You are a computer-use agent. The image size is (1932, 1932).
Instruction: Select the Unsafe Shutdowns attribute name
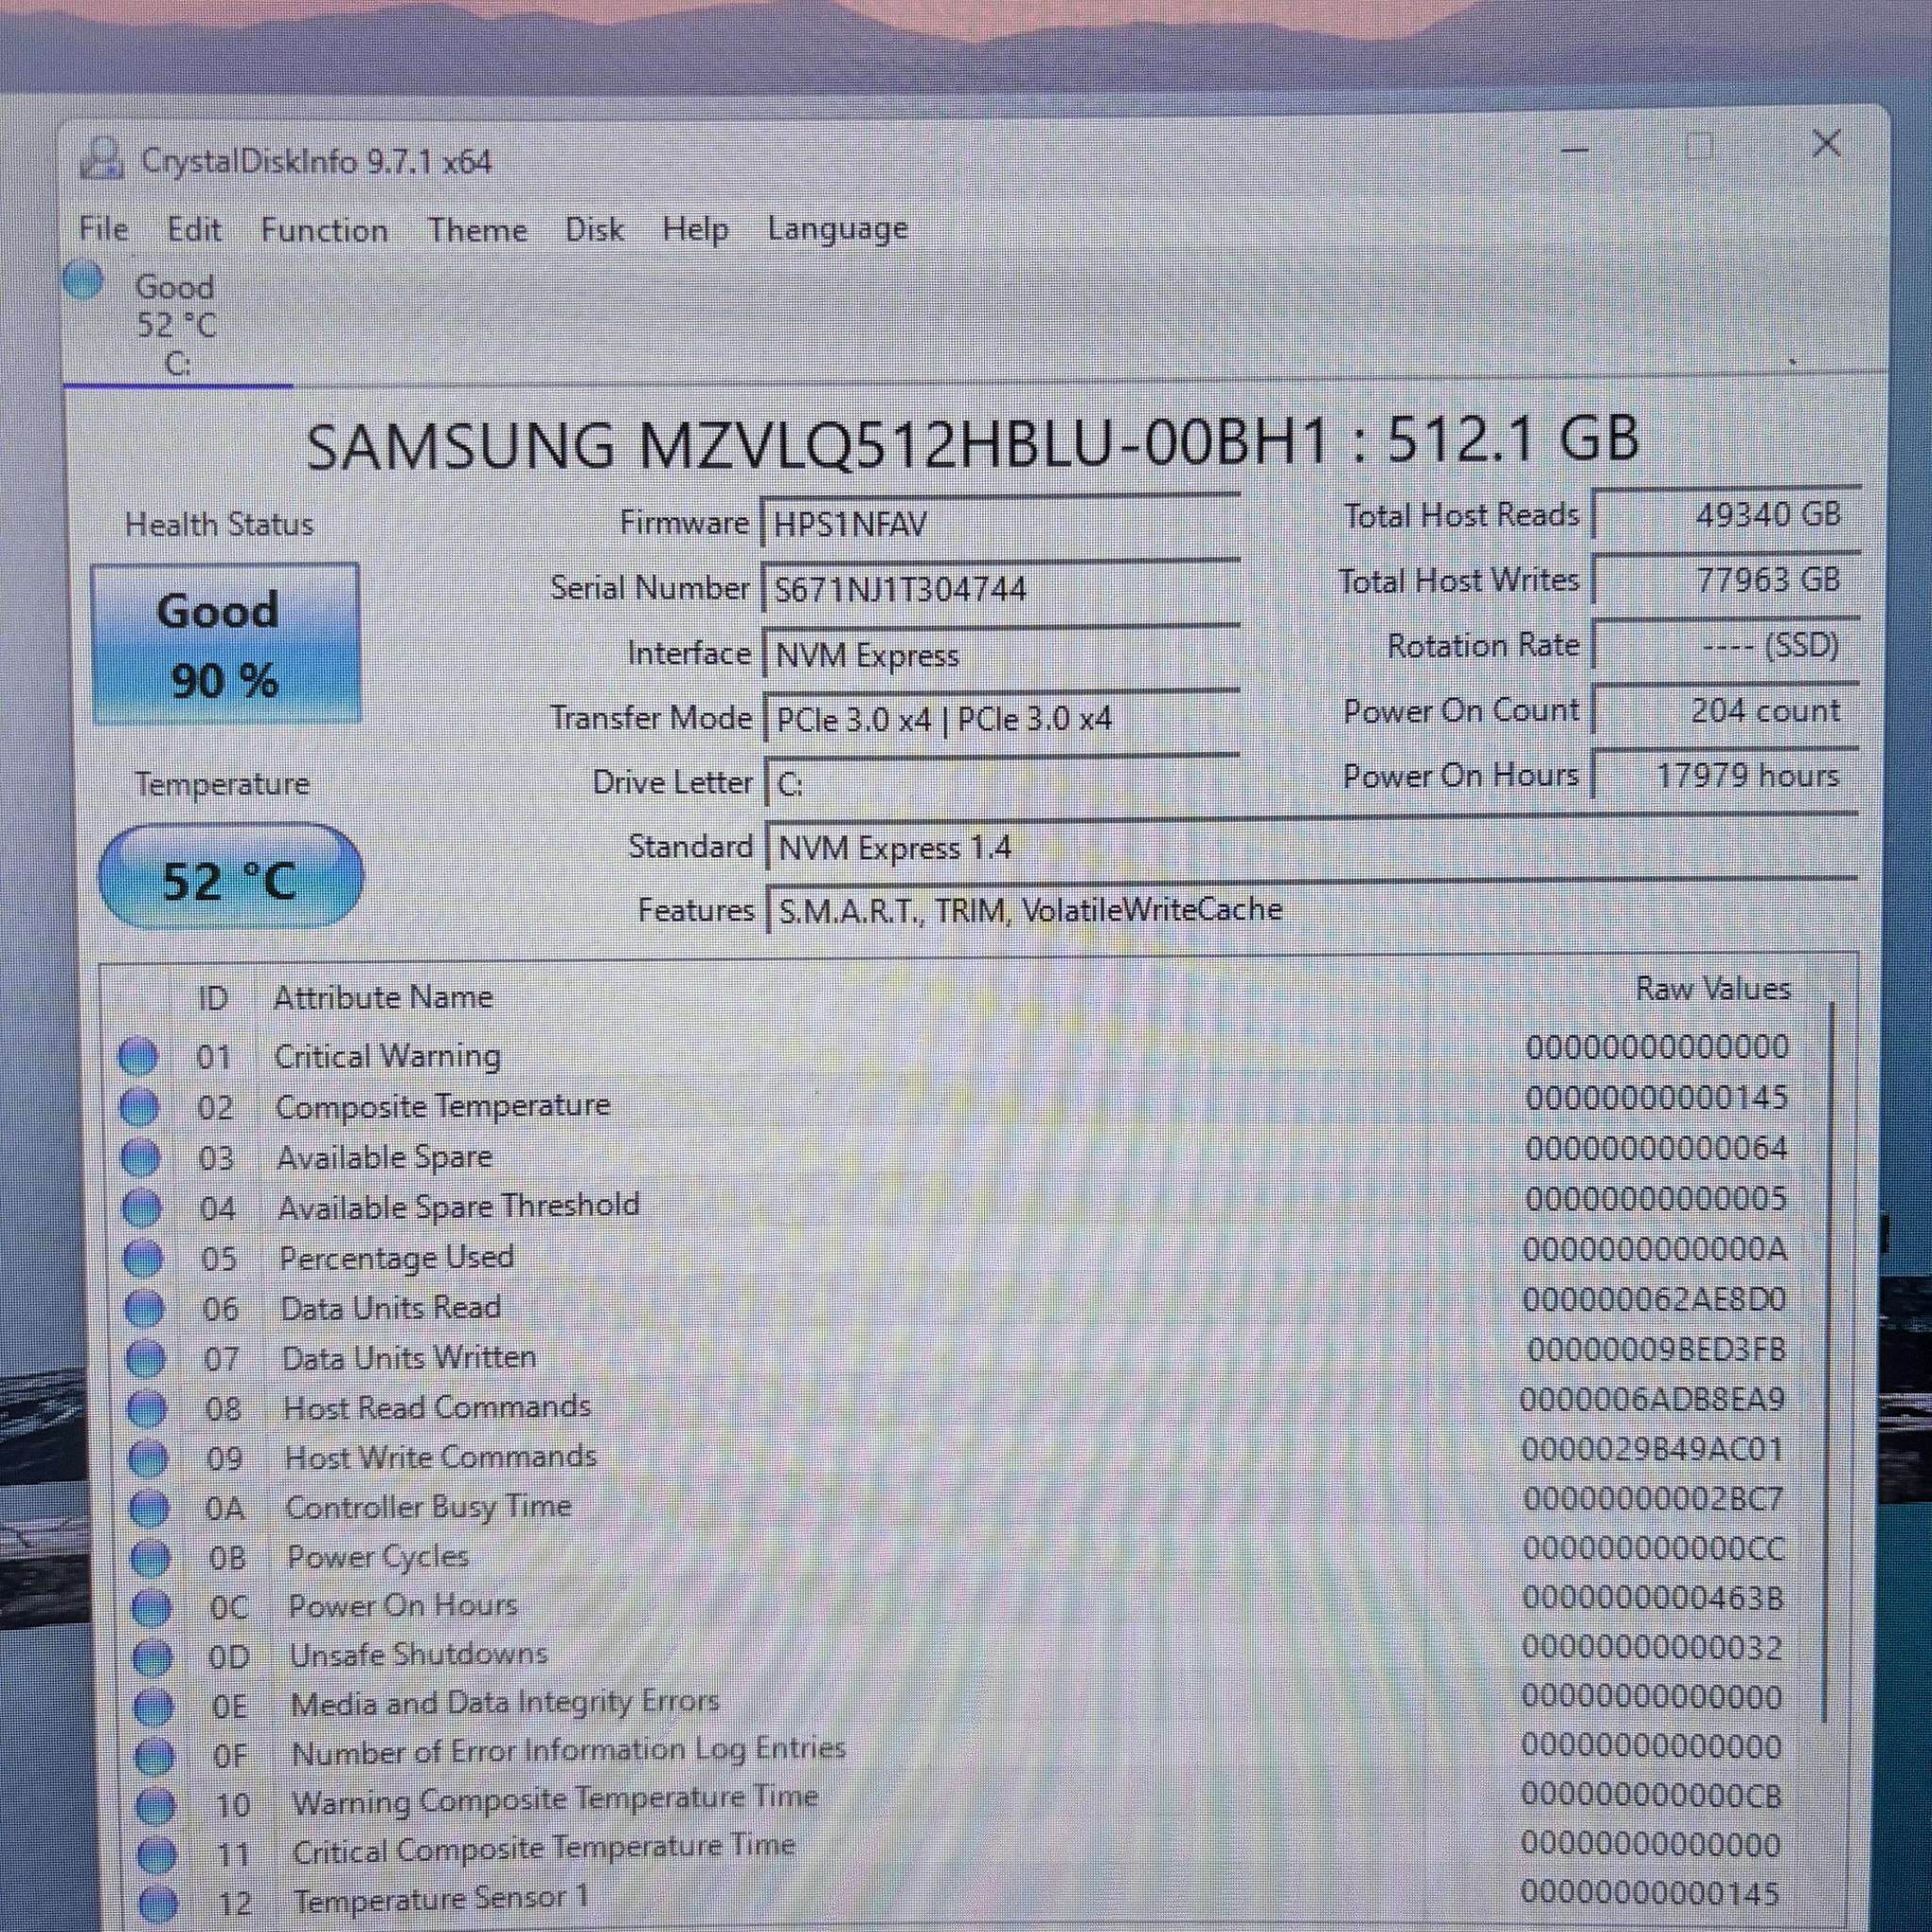[x=418, y=1655]
